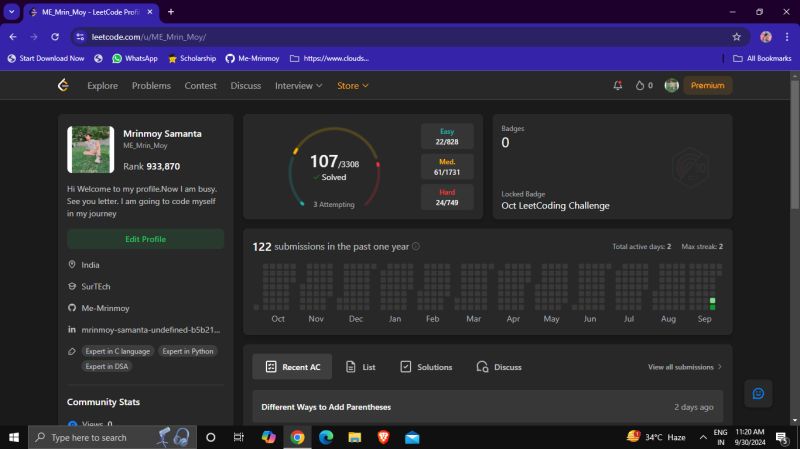The image size is (800, 449).
Task: Open Start Download Now bookmark
Action: (45, 58)
